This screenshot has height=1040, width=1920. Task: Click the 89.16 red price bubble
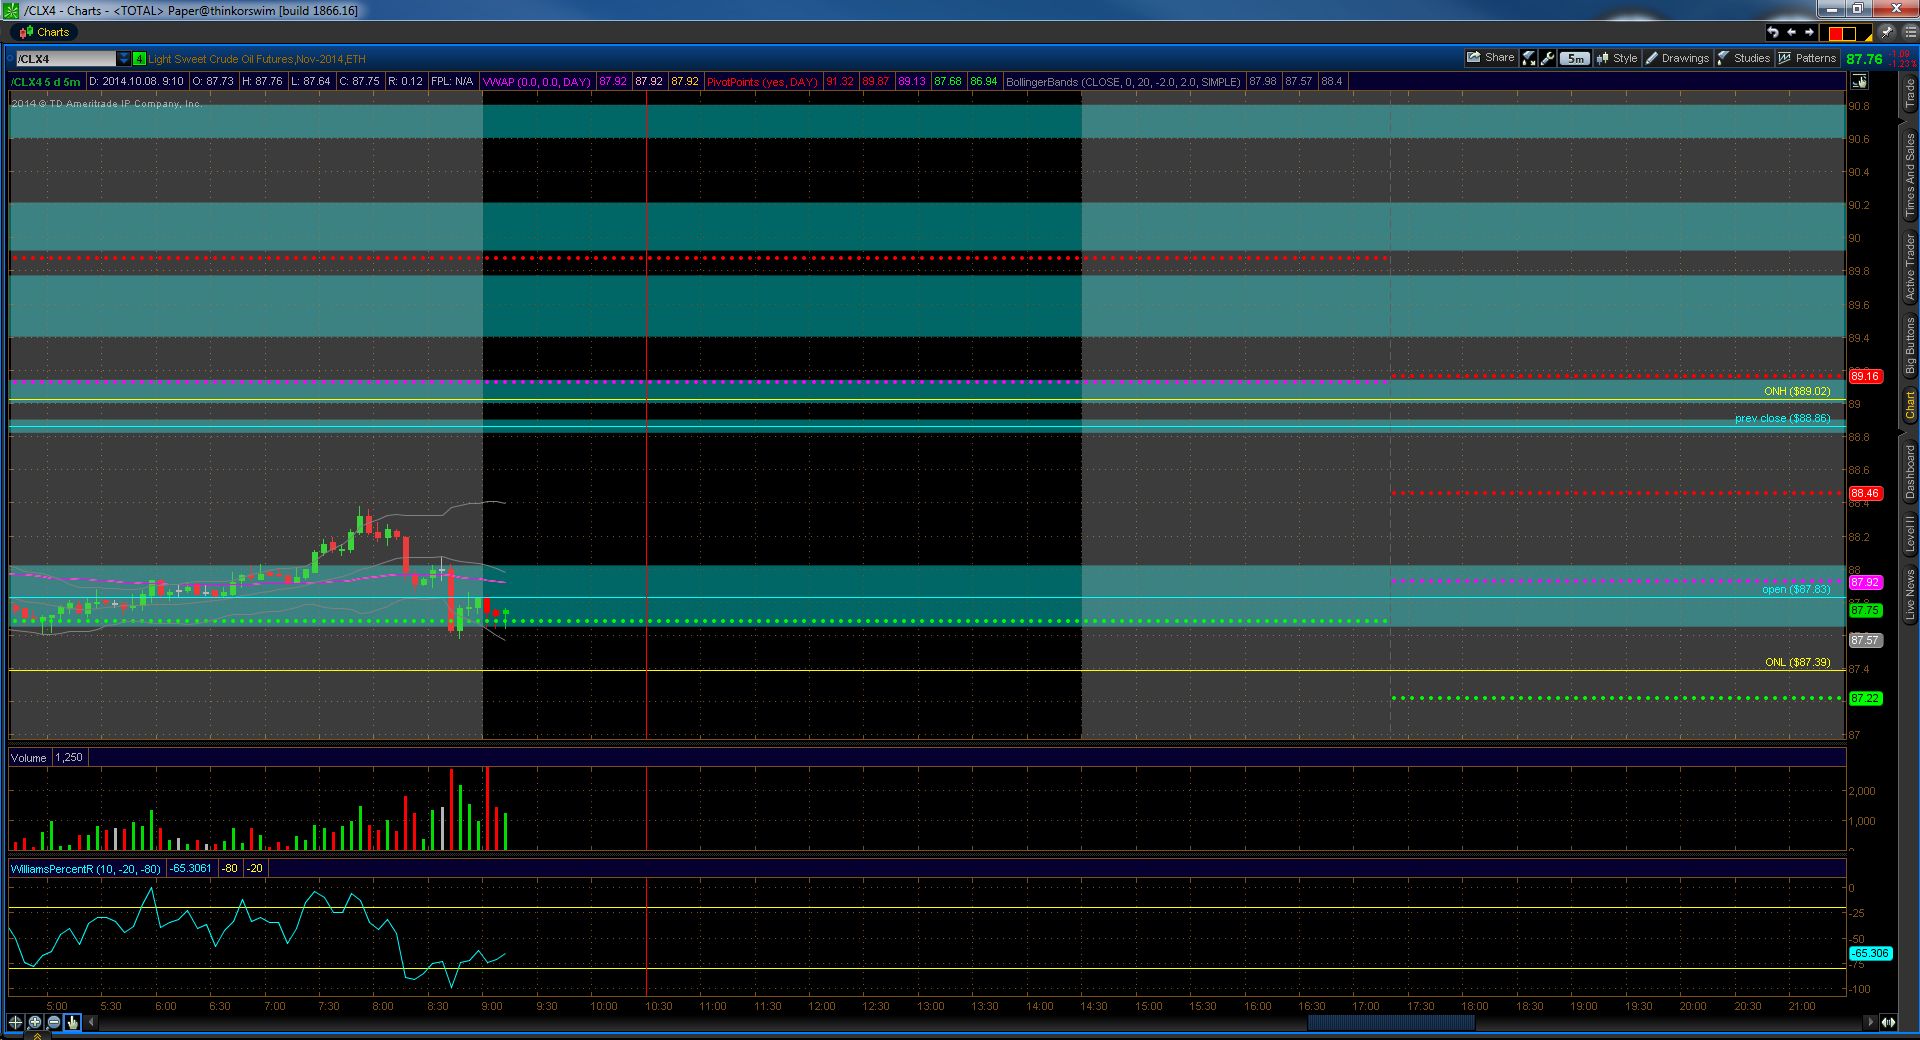click(1865, 377)
